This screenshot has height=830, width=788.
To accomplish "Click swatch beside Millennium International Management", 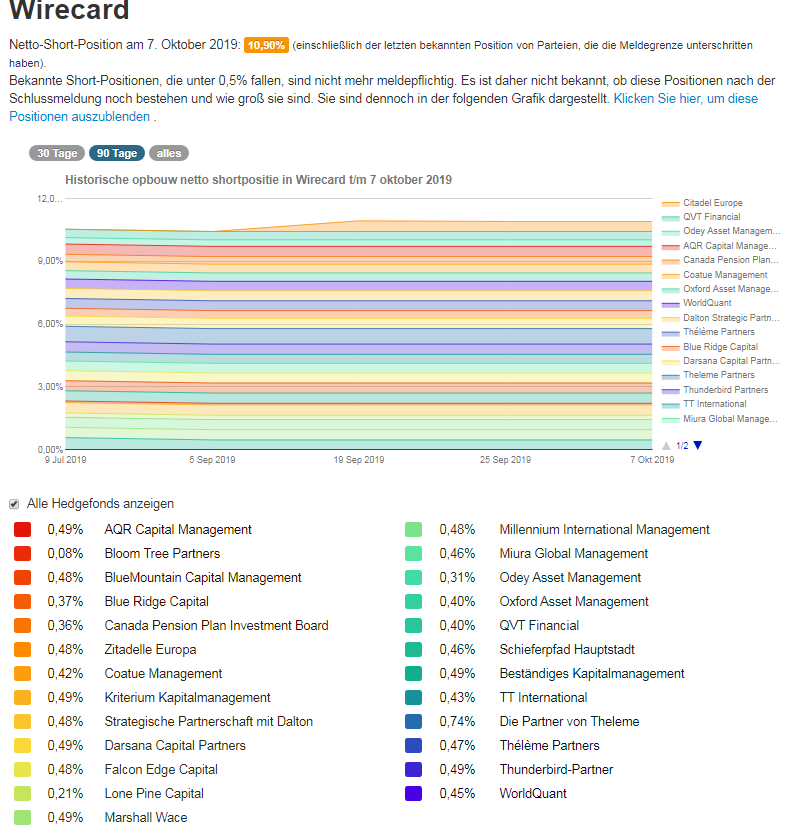I will (413, 529).
